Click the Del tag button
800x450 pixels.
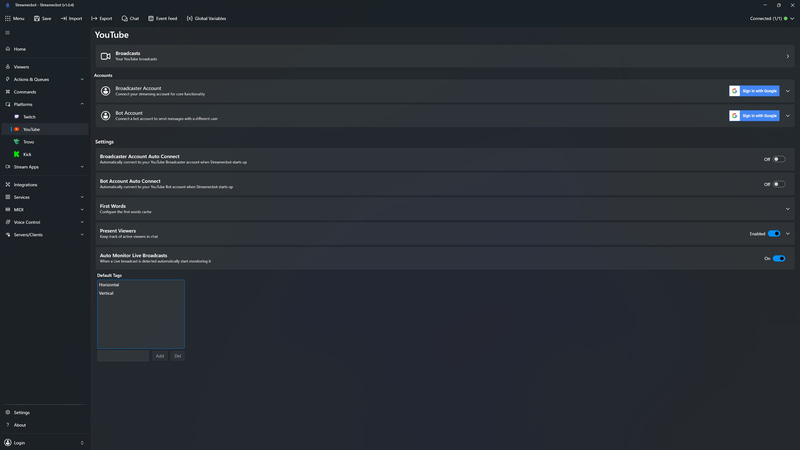178,356
